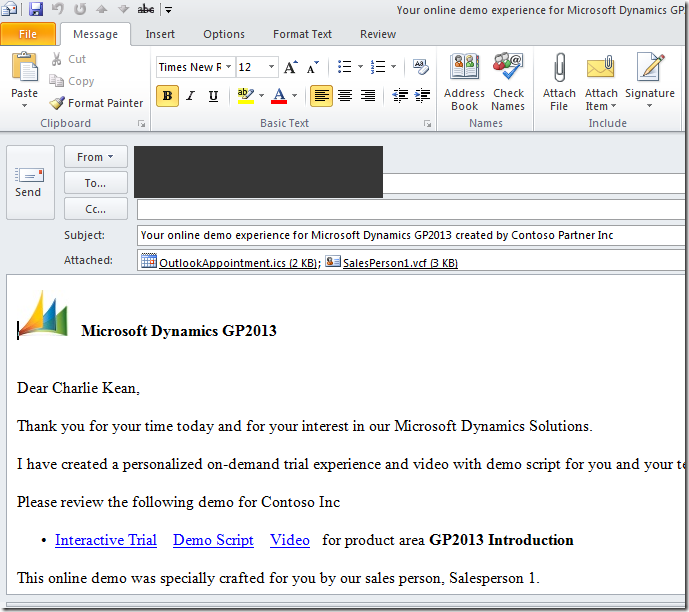Toggle Bold formatting
Viewport: 689px width, 612px height.
[x=167, y=96]
